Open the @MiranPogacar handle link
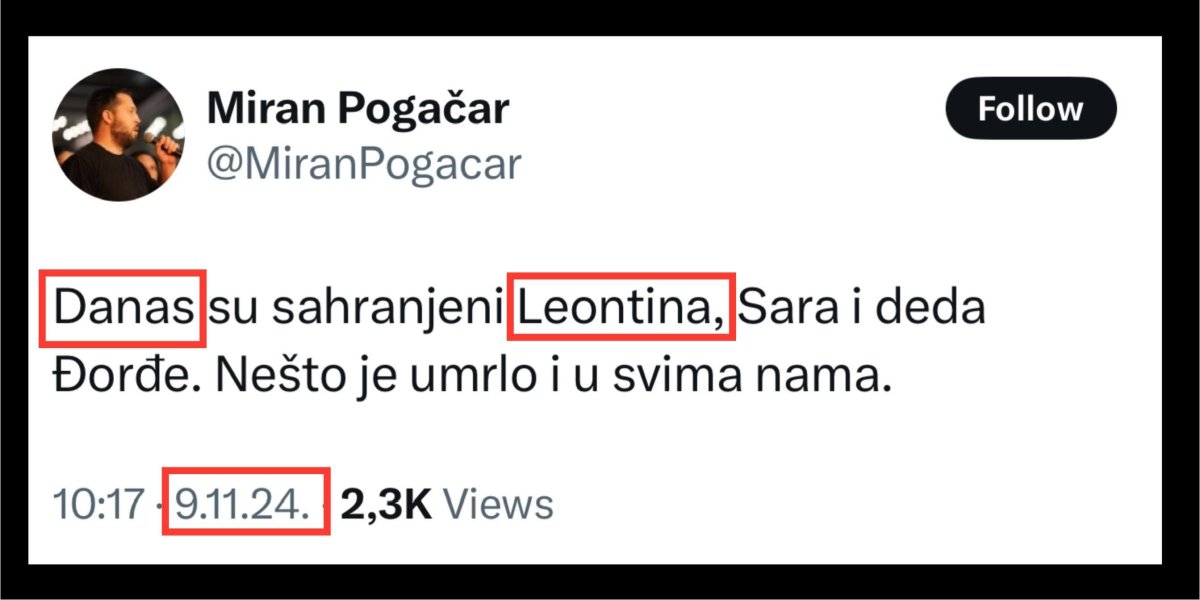The width and height of the screenshot is (1200, 600). click(364, 164)
